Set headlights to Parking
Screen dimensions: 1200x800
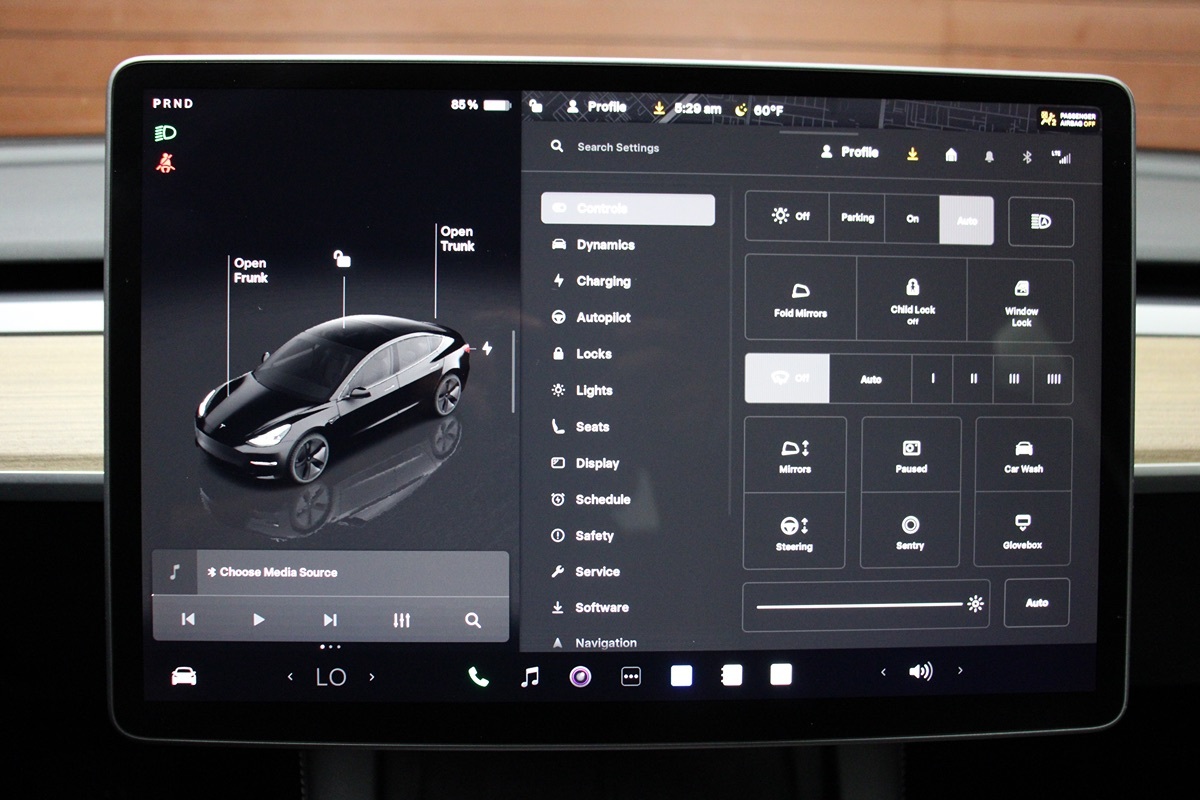pyautogui.click(x=857, y=218)
